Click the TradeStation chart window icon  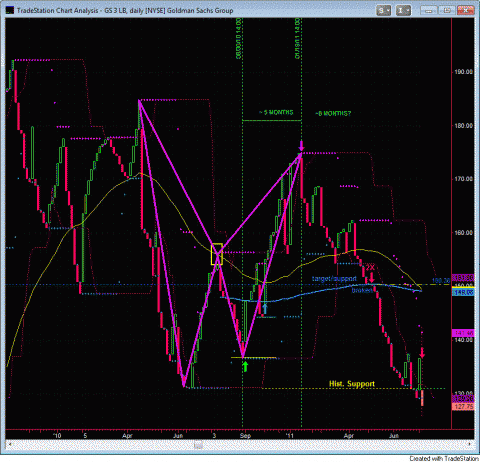pyautogui.click(x=10, y=10)
